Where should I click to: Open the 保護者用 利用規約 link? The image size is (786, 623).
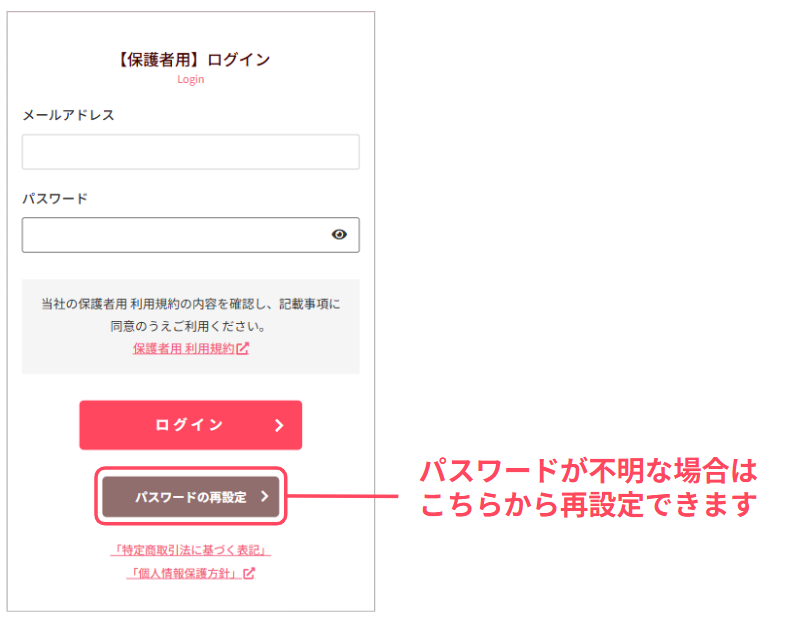[183, 349]
